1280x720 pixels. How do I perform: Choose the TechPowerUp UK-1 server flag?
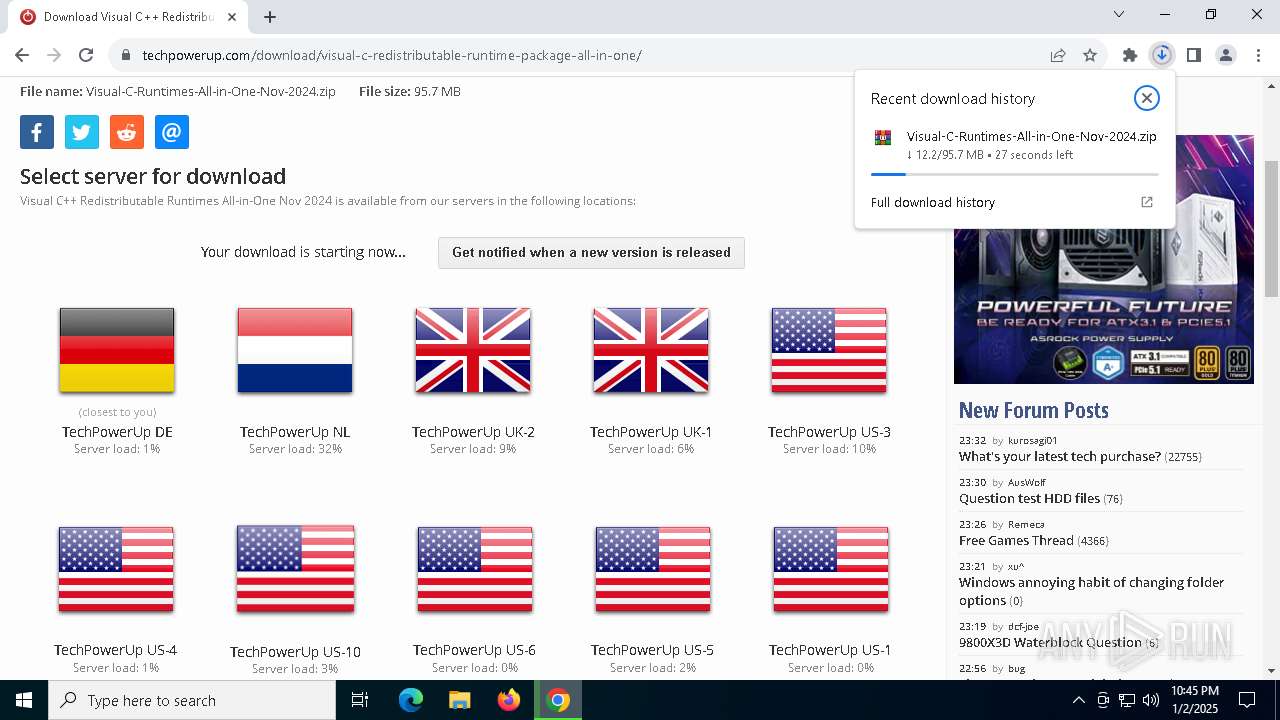651,350
